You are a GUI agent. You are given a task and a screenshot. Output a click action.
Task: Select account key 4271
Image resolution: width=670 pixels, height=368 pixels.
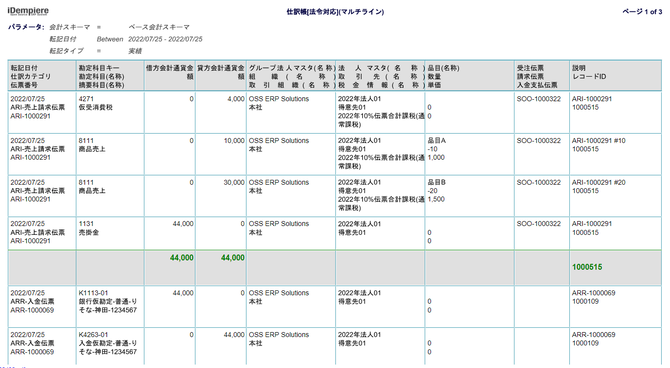pos(86,99)
